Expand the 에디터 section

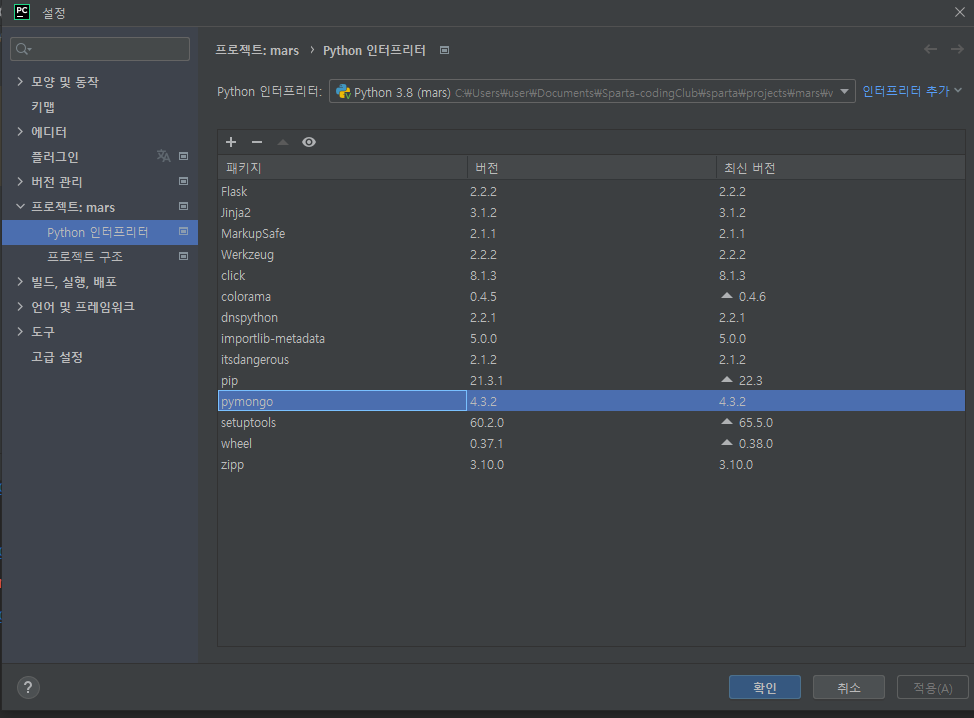[x=20, y=132]
